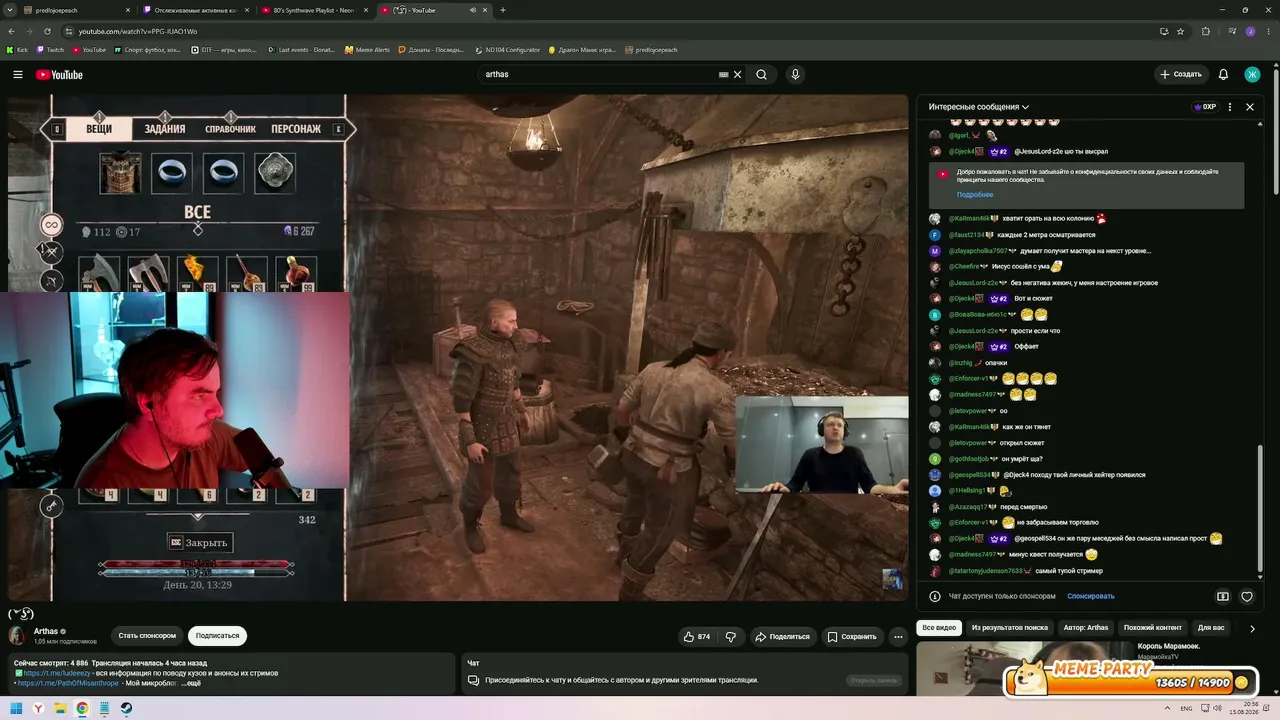
Task: Toggle the Подписаться subscribe button
Action: (x=217, y=636)
